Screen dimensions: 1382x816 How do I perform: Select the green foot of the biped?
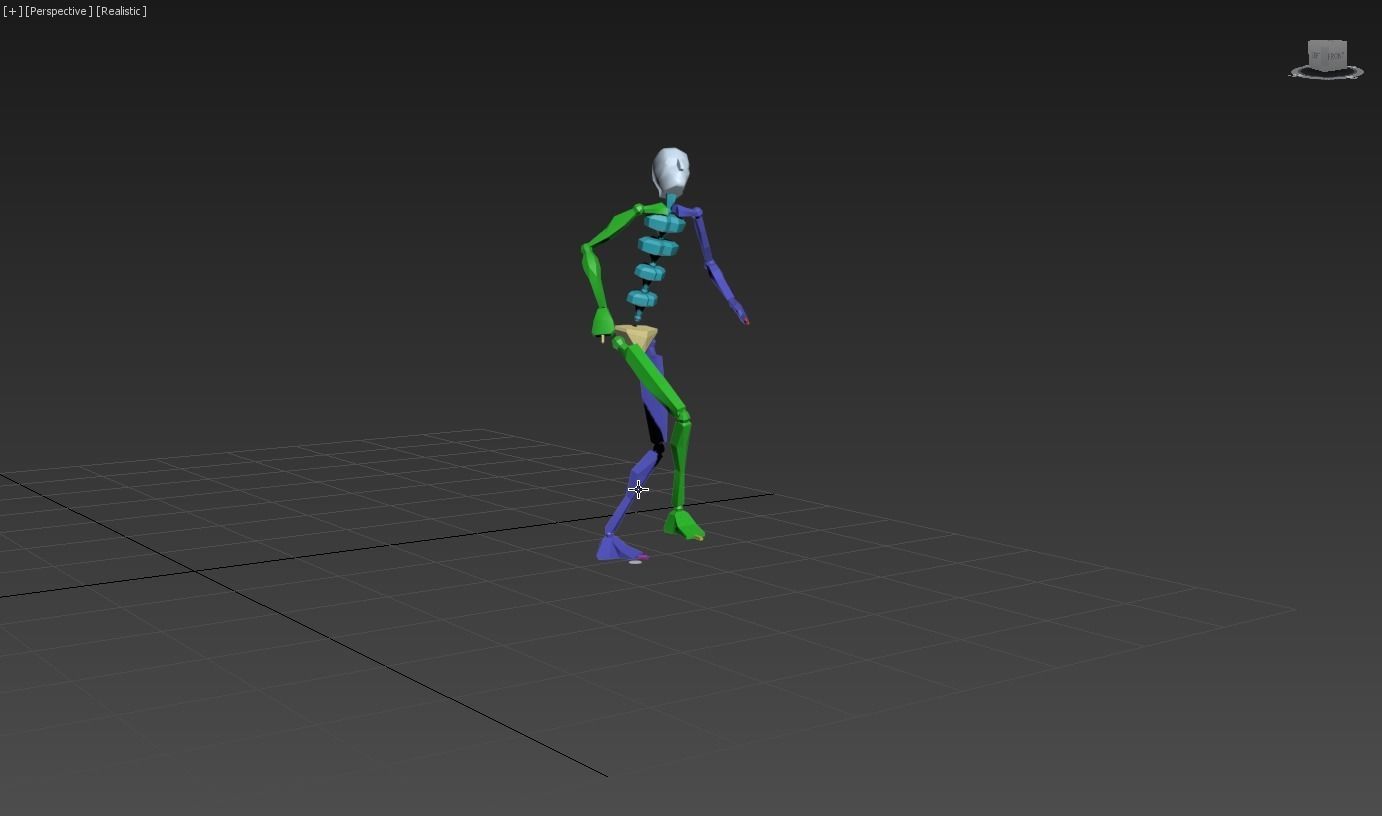(x=684, y=524)
